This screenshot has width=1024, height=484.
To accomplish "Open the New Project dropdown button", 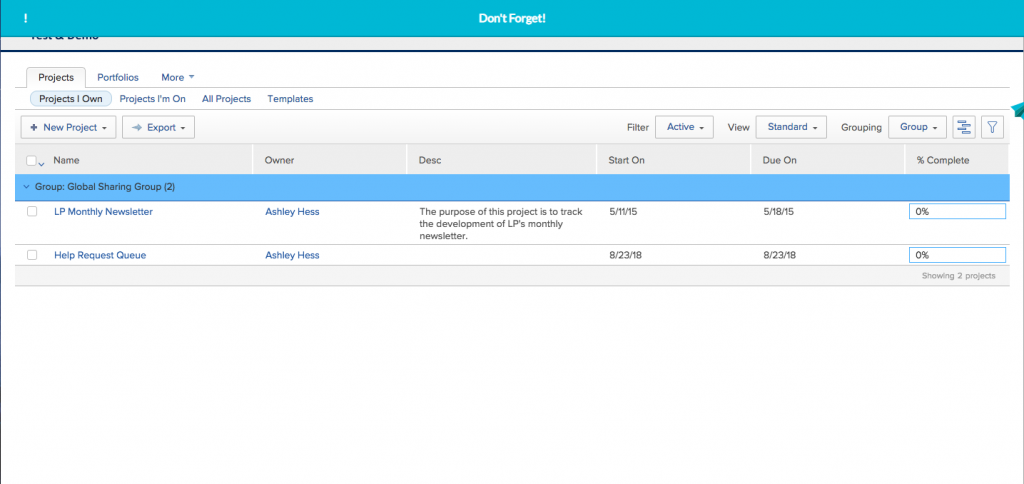I will [68, 127].
